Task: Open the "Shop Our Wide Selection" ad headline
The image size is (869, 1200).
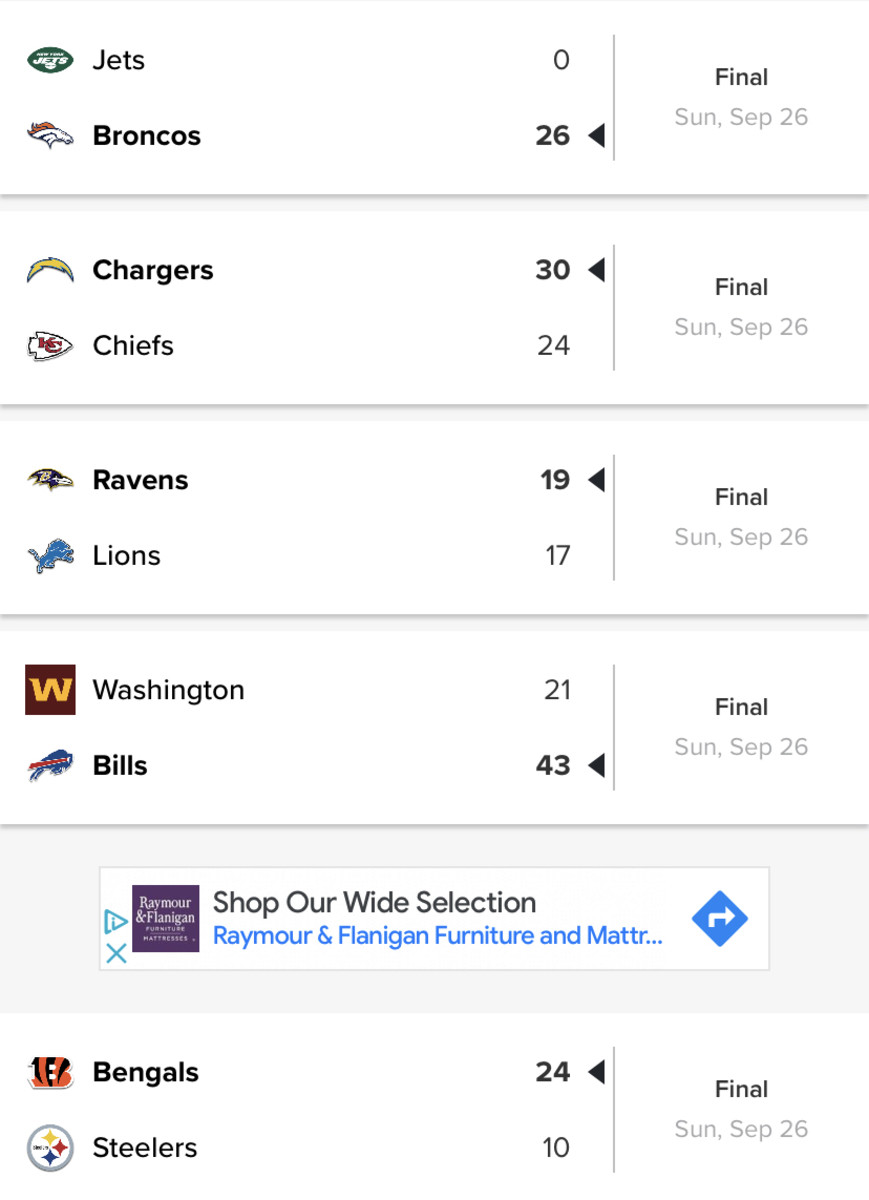Action: pyautogui.click(x=374, y=902)
